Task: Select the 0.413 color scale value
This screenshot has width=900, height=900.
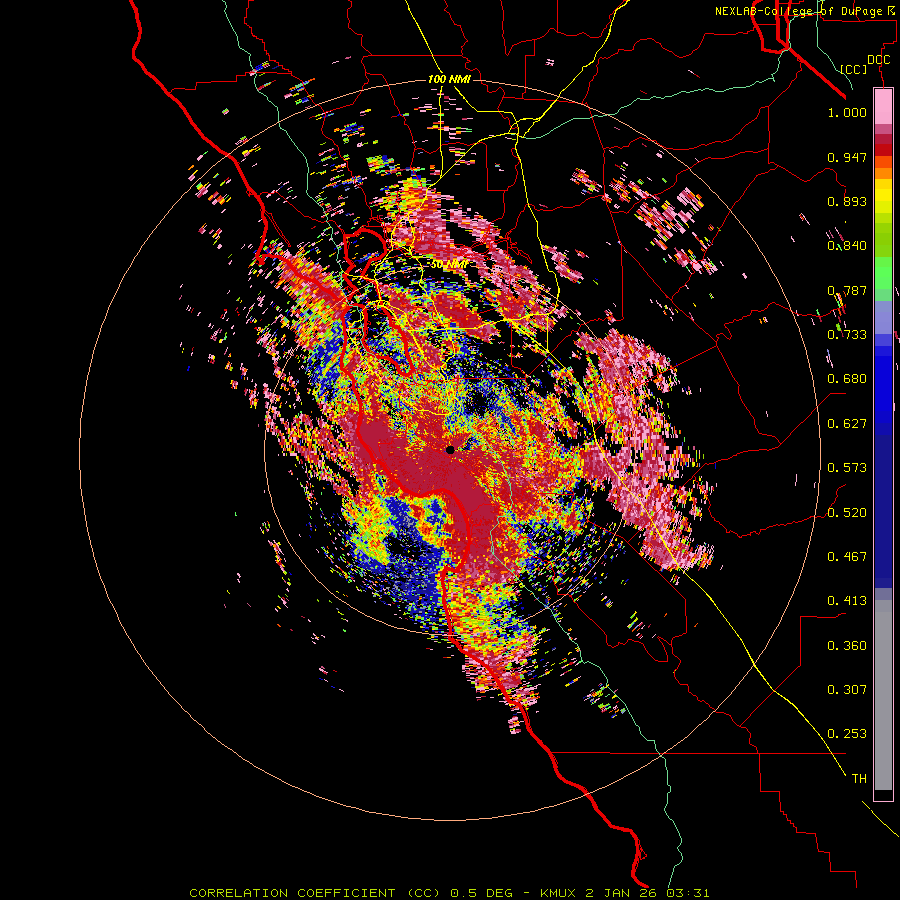Action: (847, 601)
